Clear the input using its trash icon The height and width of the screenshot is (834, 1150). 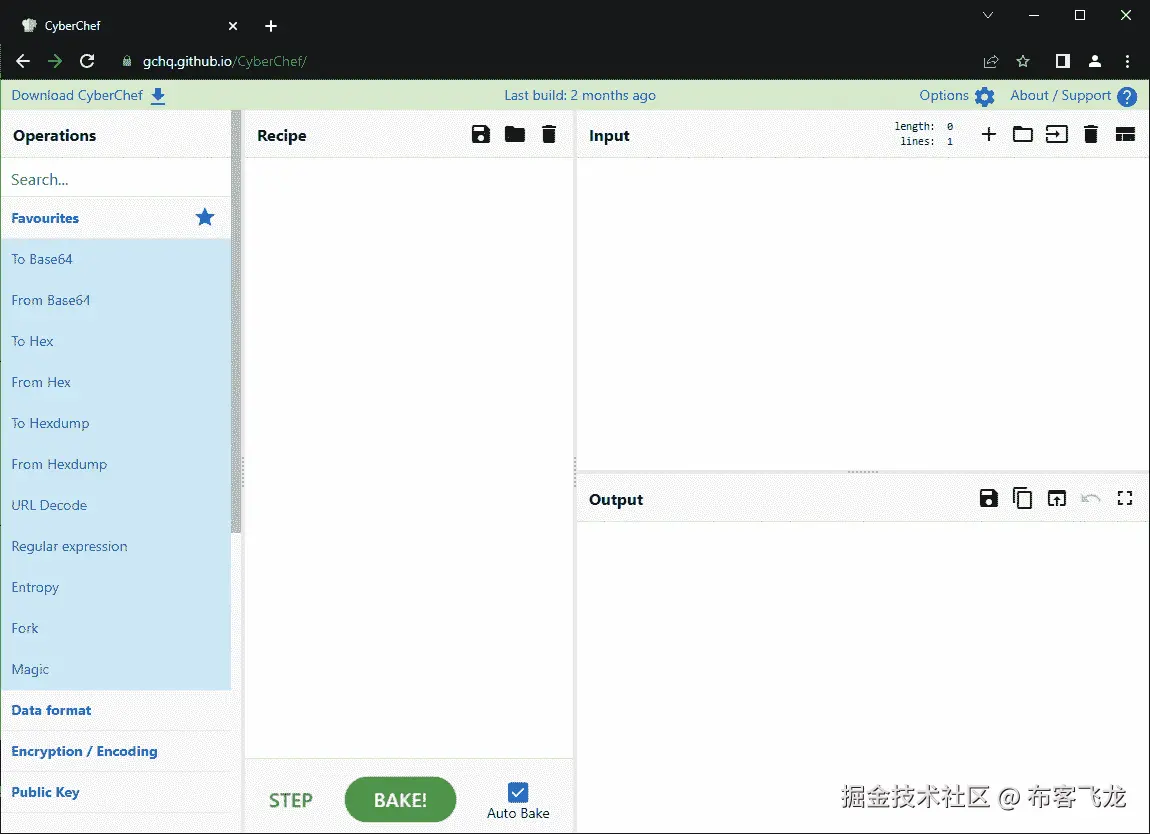pyautogui.click(x=1090, y=133)
